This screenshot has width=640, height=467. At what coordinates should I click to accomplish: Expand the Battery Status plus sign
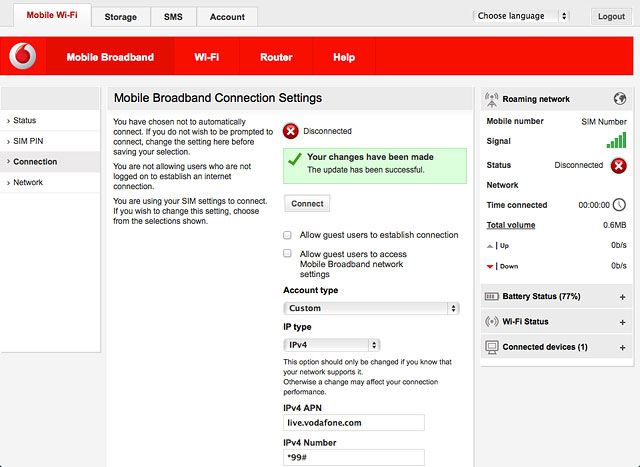[x=622, y=297]
